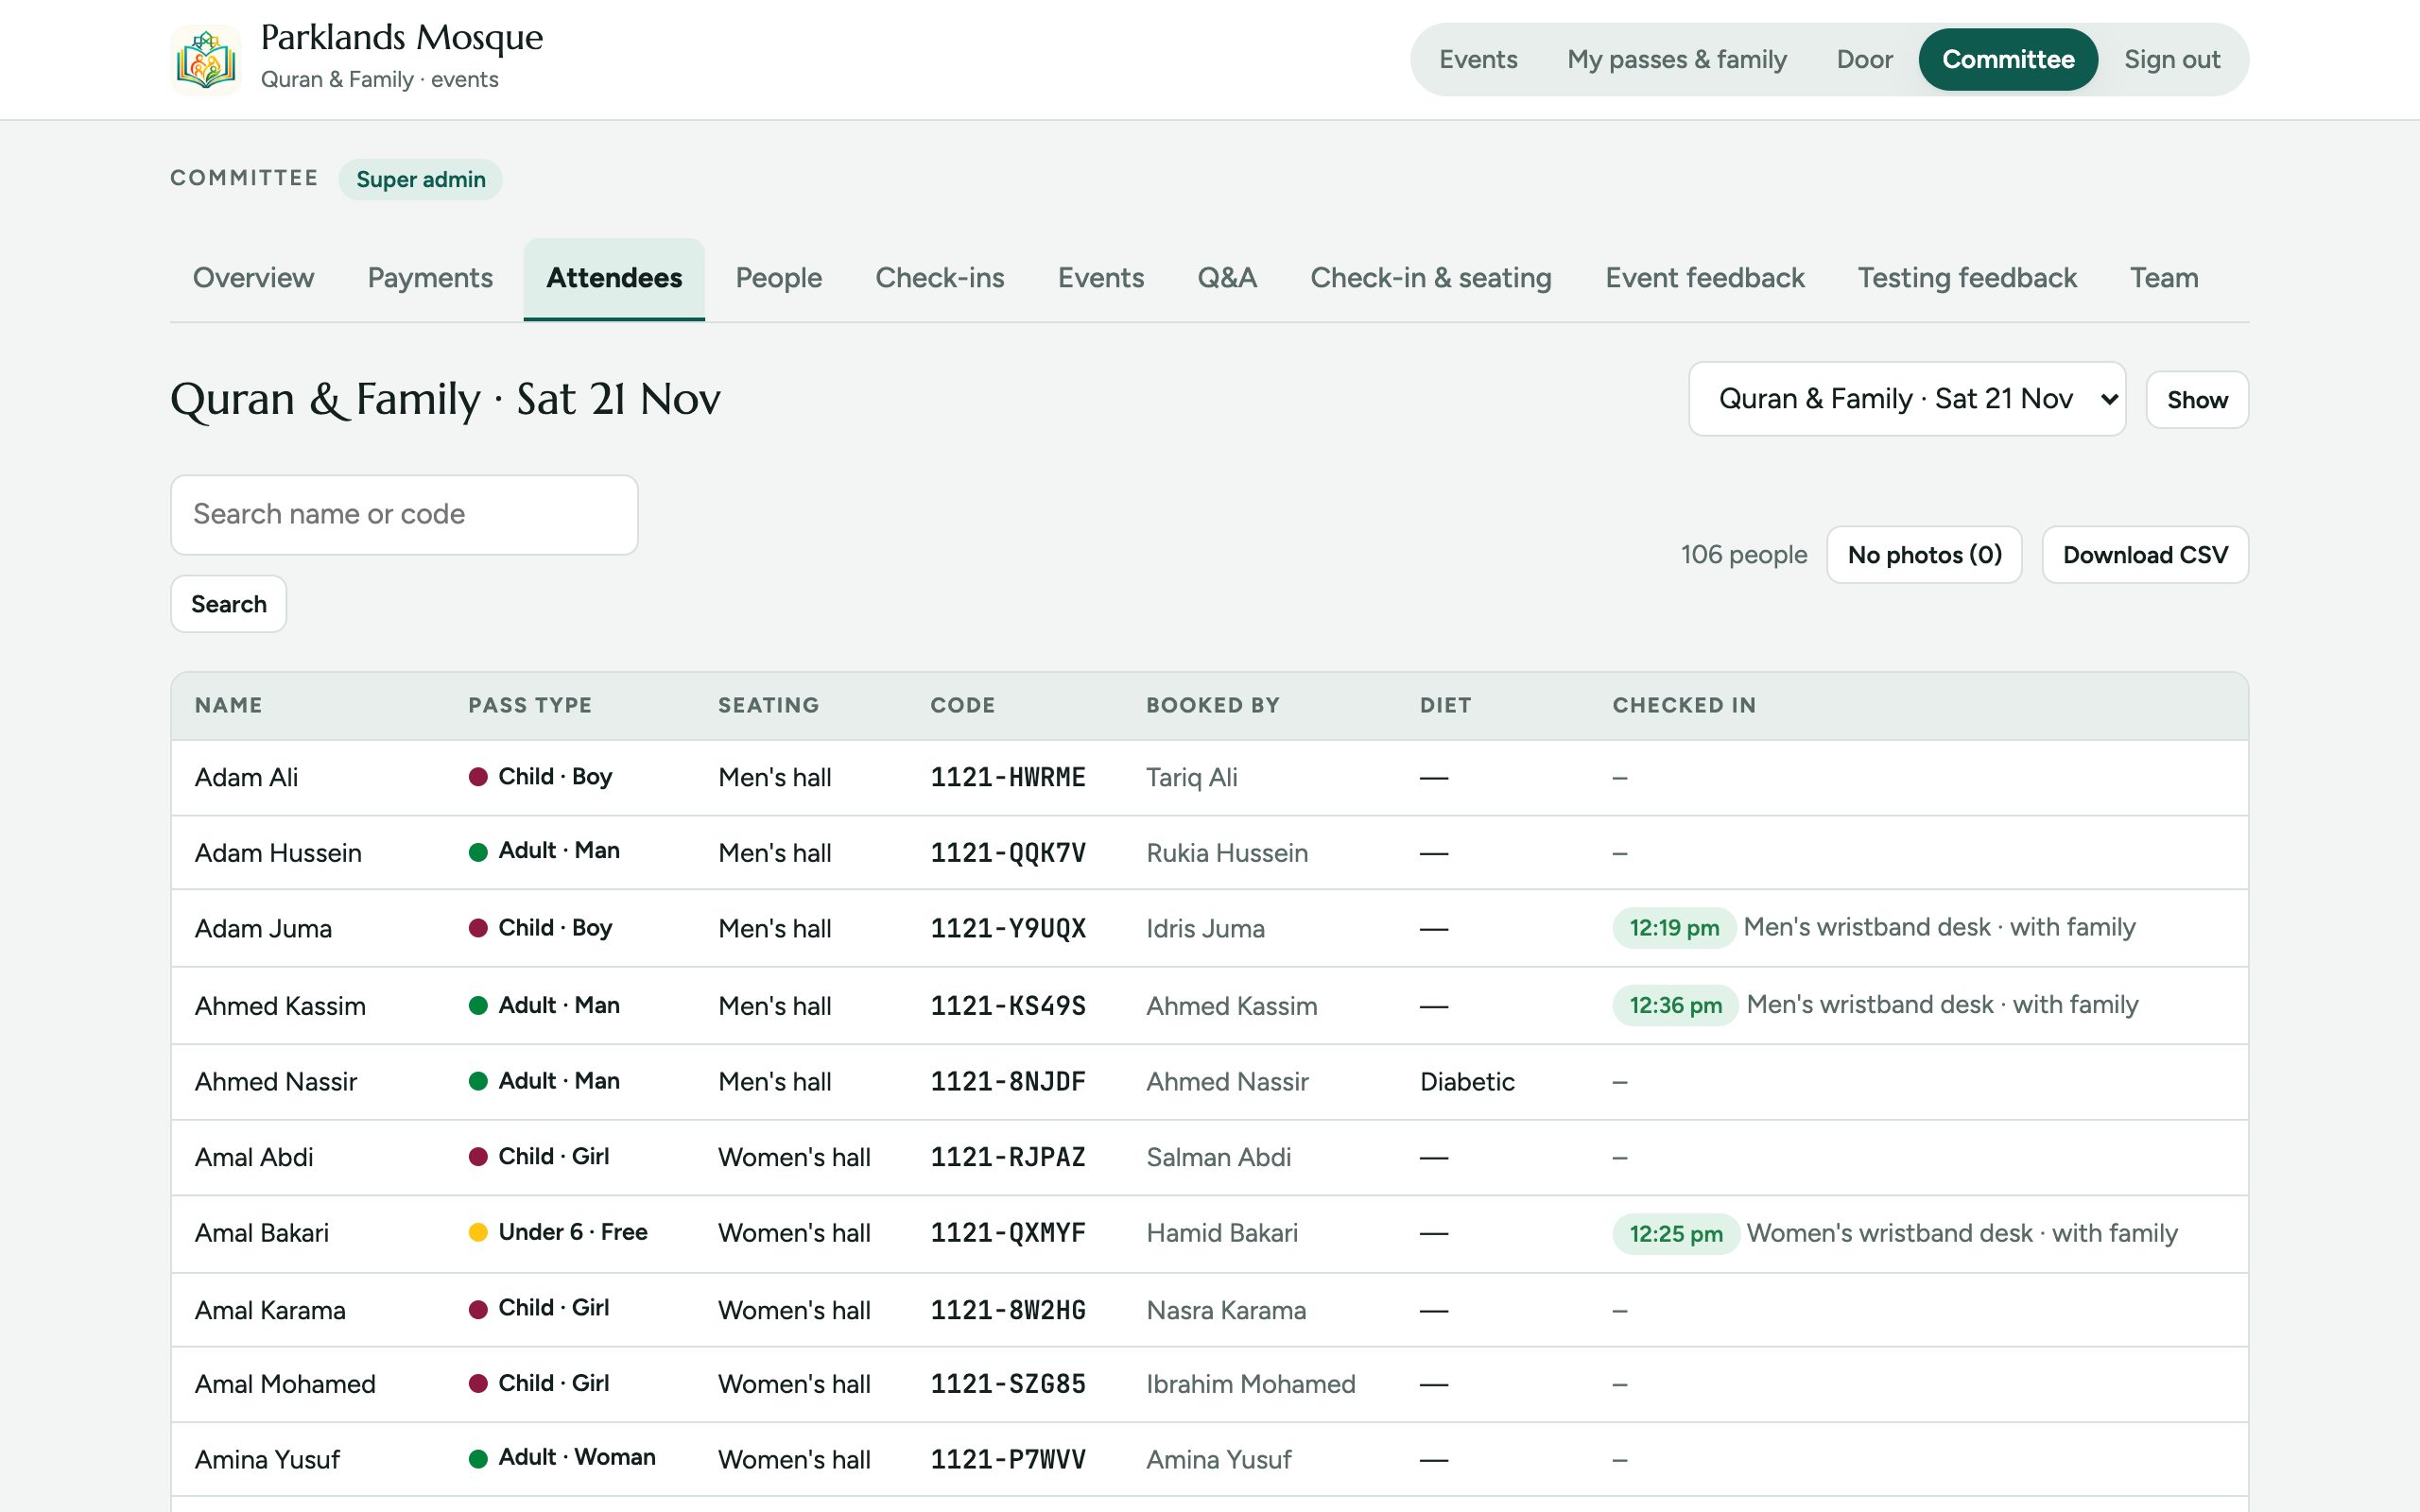The image size is (2420, 1512).
Task: Click the 12:36 pm check-in badge
Action: tap(1676, 1005)
